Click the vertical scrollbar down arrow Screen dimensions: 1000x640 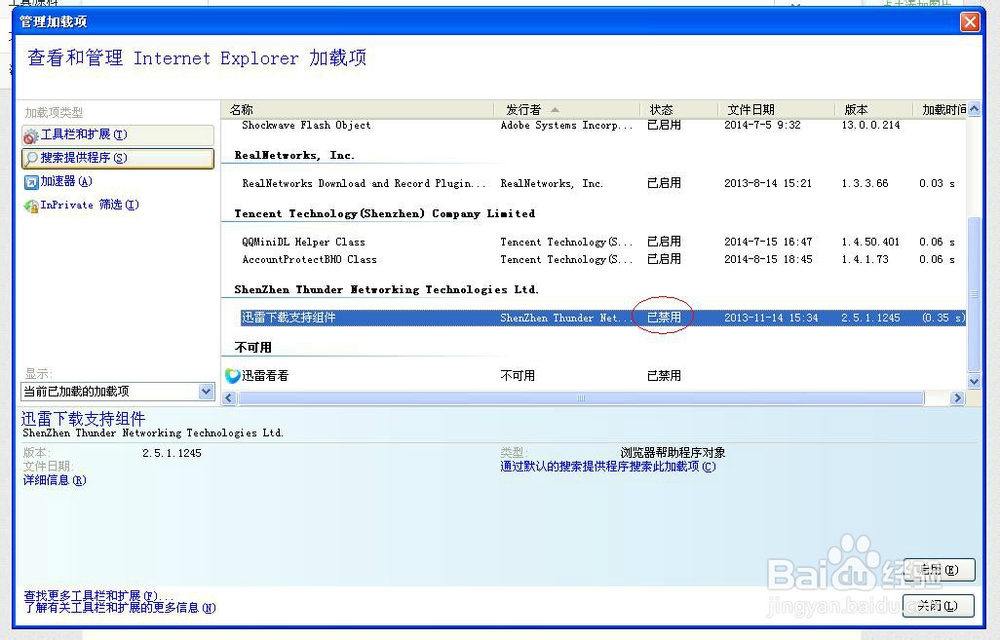974,382
